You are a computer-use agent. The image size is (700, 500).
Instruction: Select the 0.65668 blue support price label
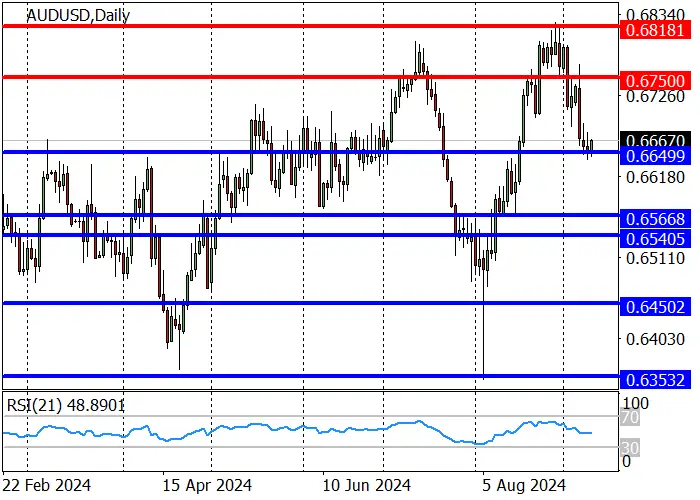[655, 219]
